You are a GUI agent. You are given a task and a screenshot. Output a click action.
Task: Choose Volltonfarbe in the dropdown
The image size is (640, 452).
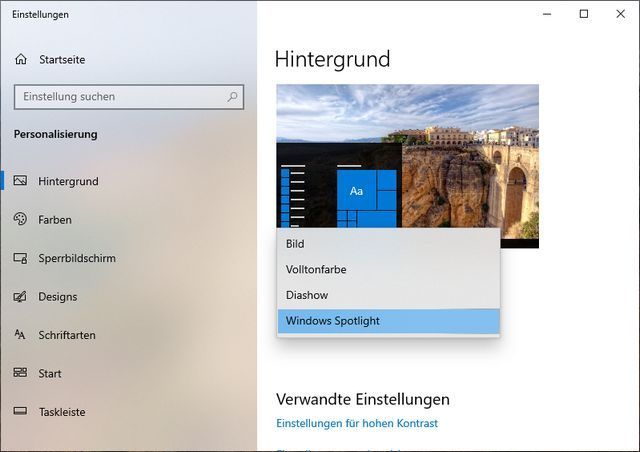click(x=388, y=269)
